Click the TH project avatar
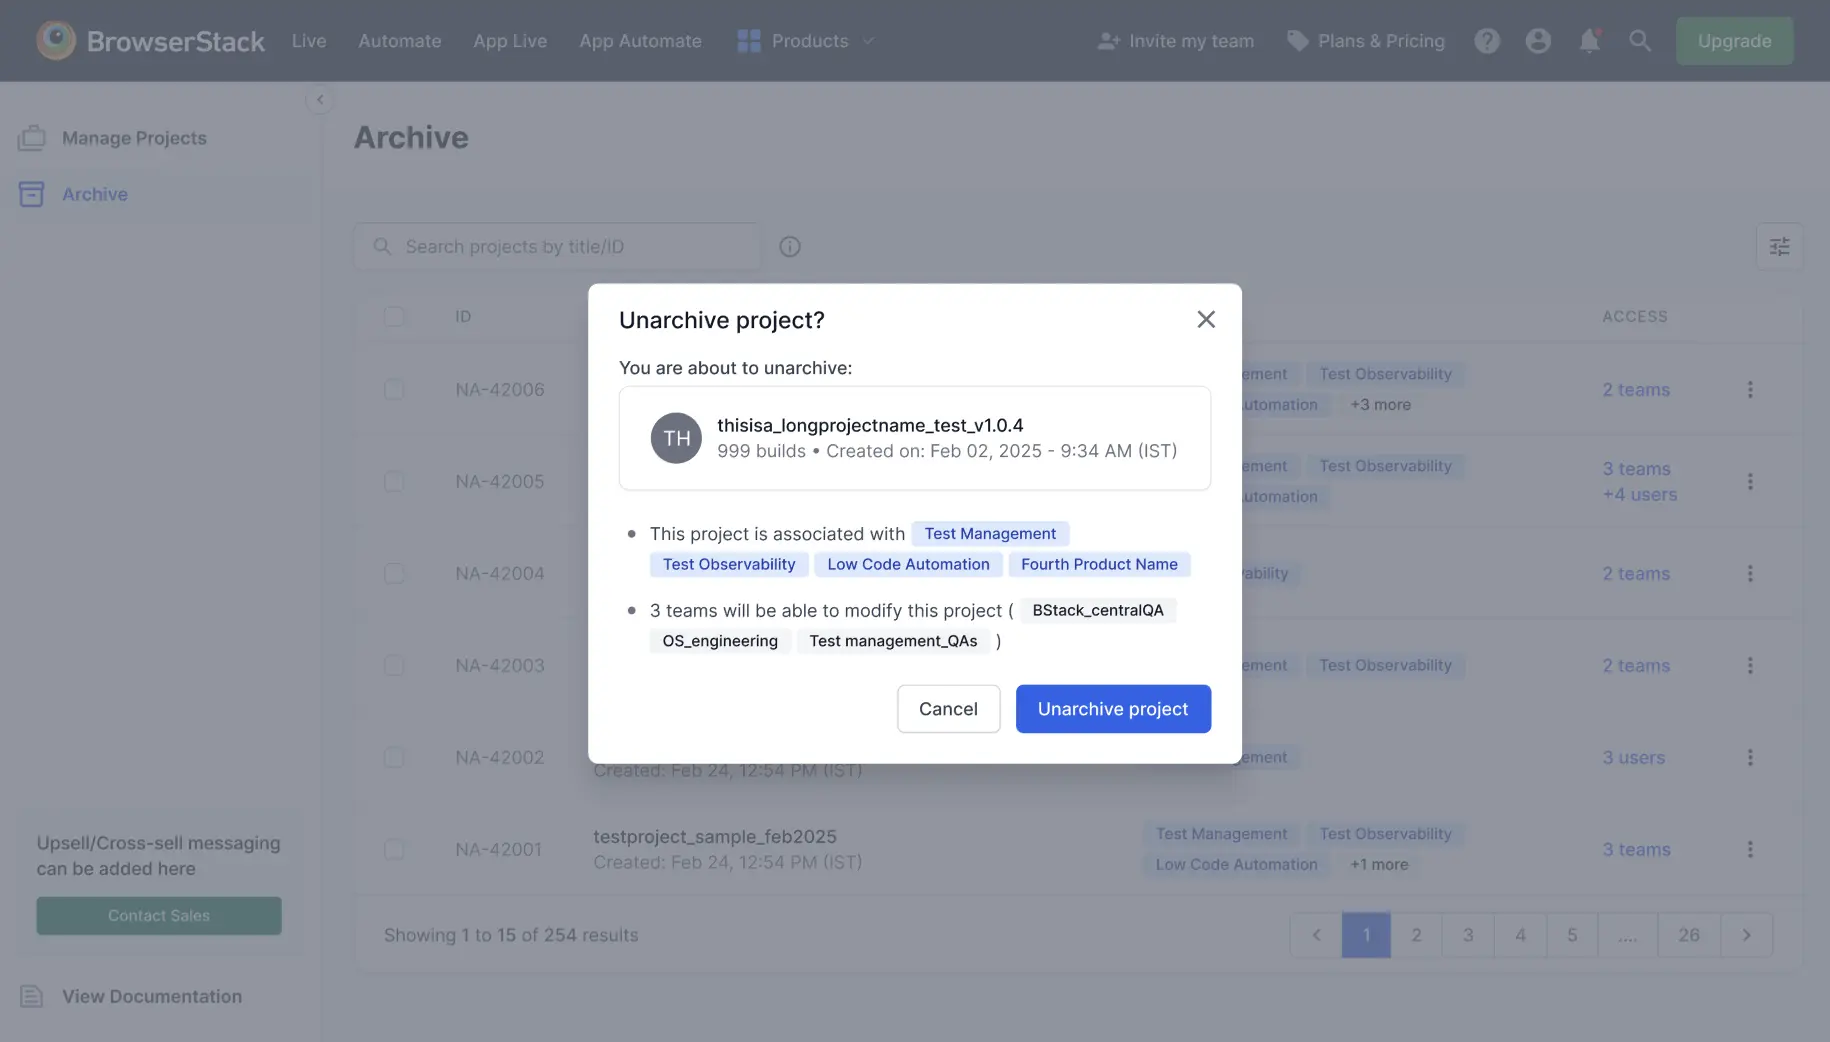This screenshot has height=1042, width=1830. point(677,438)
